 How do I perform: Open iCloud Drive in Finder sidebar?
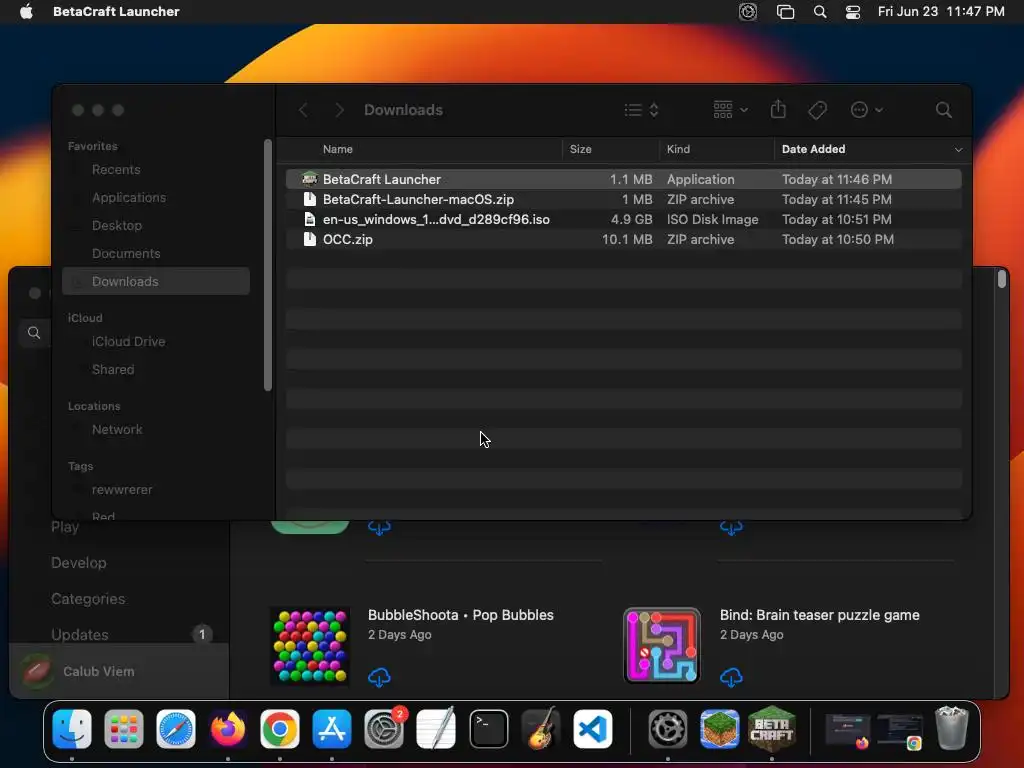129,342
